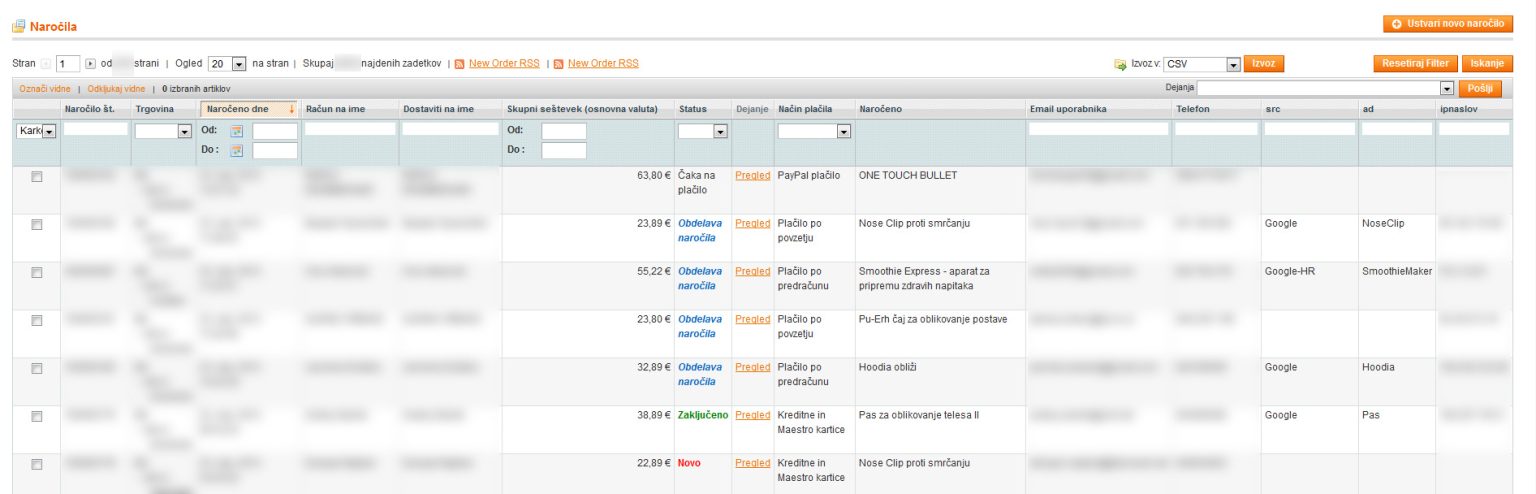Viewport: 1536px width, 494px height.
Task: Open Pregled for the Zaključeno order
Action: (x=752, y=415)
